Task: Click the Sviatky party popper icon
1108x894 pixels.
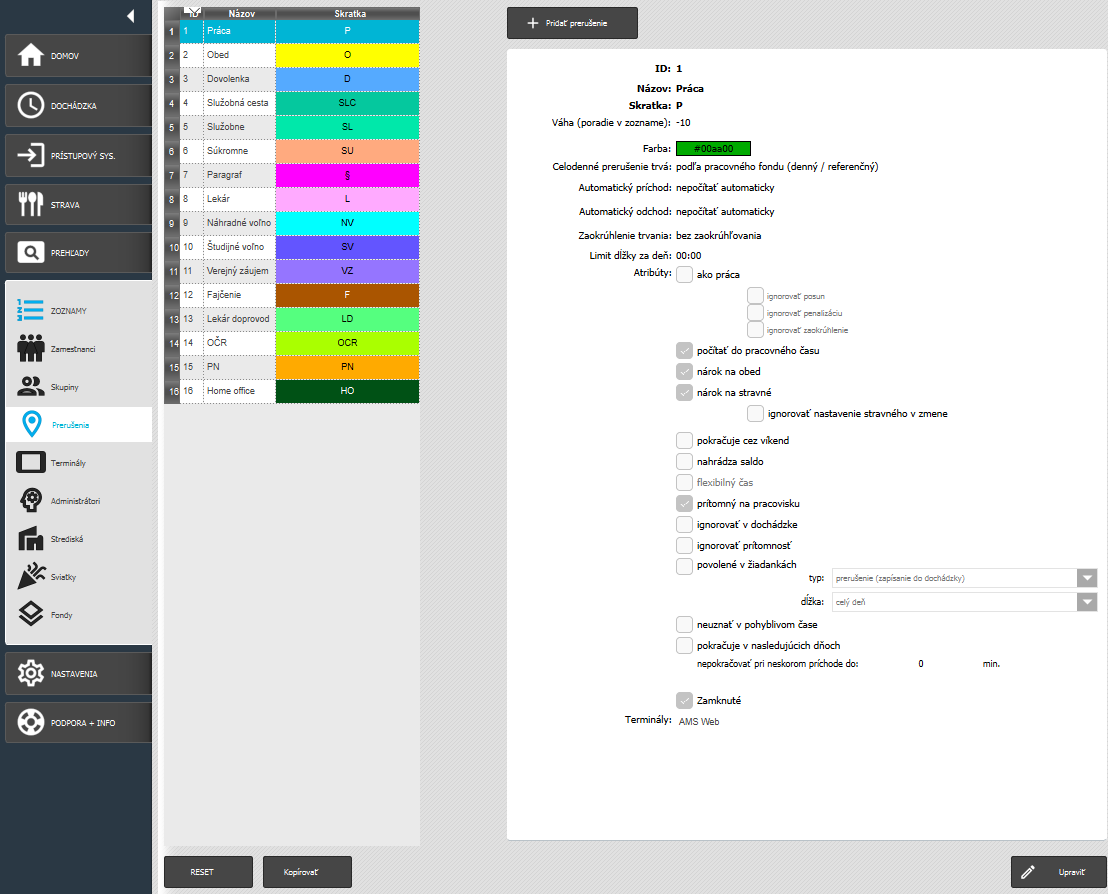Action: tap(32, 577)
